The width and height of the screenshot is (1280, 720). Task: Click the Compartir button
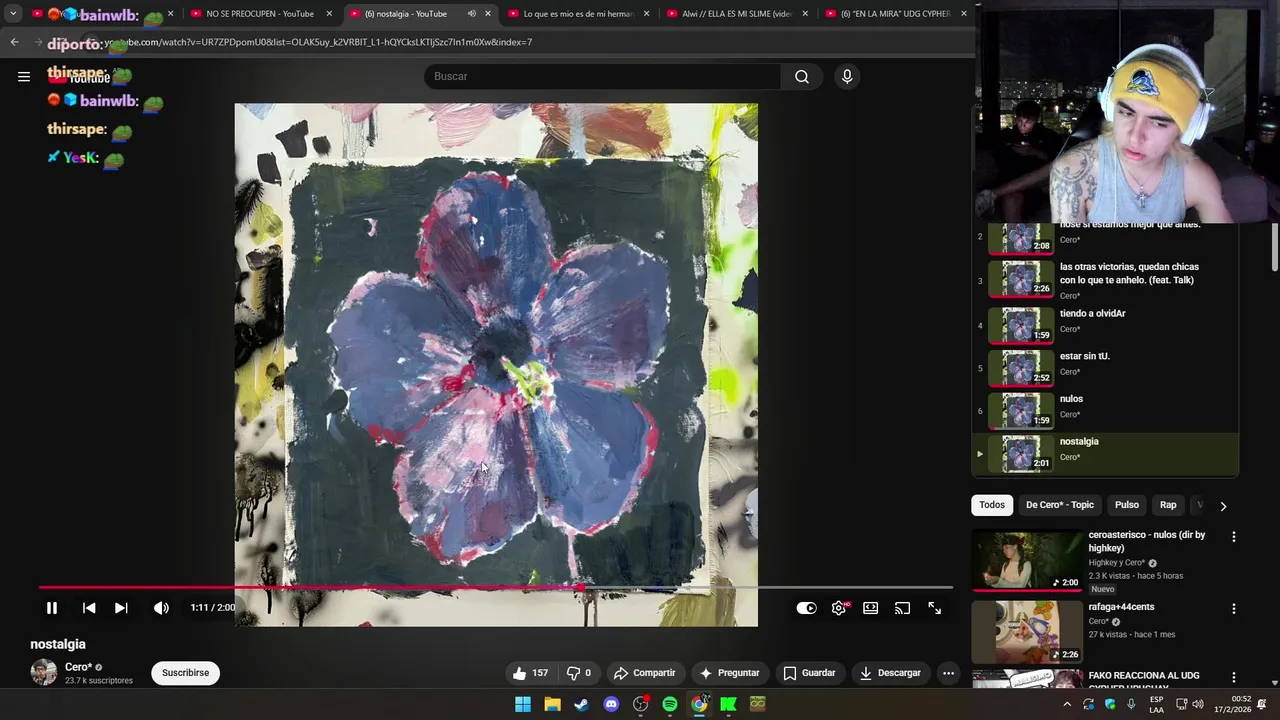point(645,673)
